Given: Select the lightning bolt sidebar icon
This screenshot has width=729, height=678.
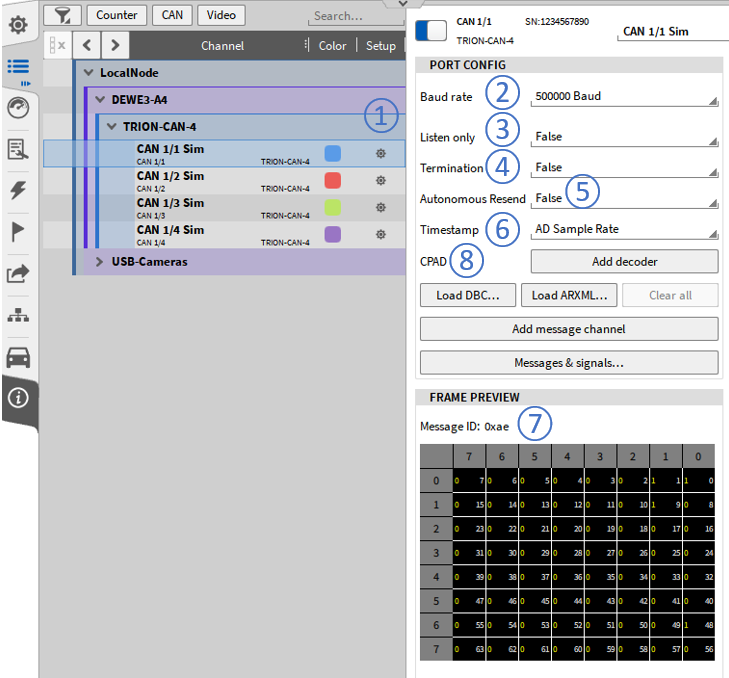Looking at the screenshot, I should click(x=18, y=191).
